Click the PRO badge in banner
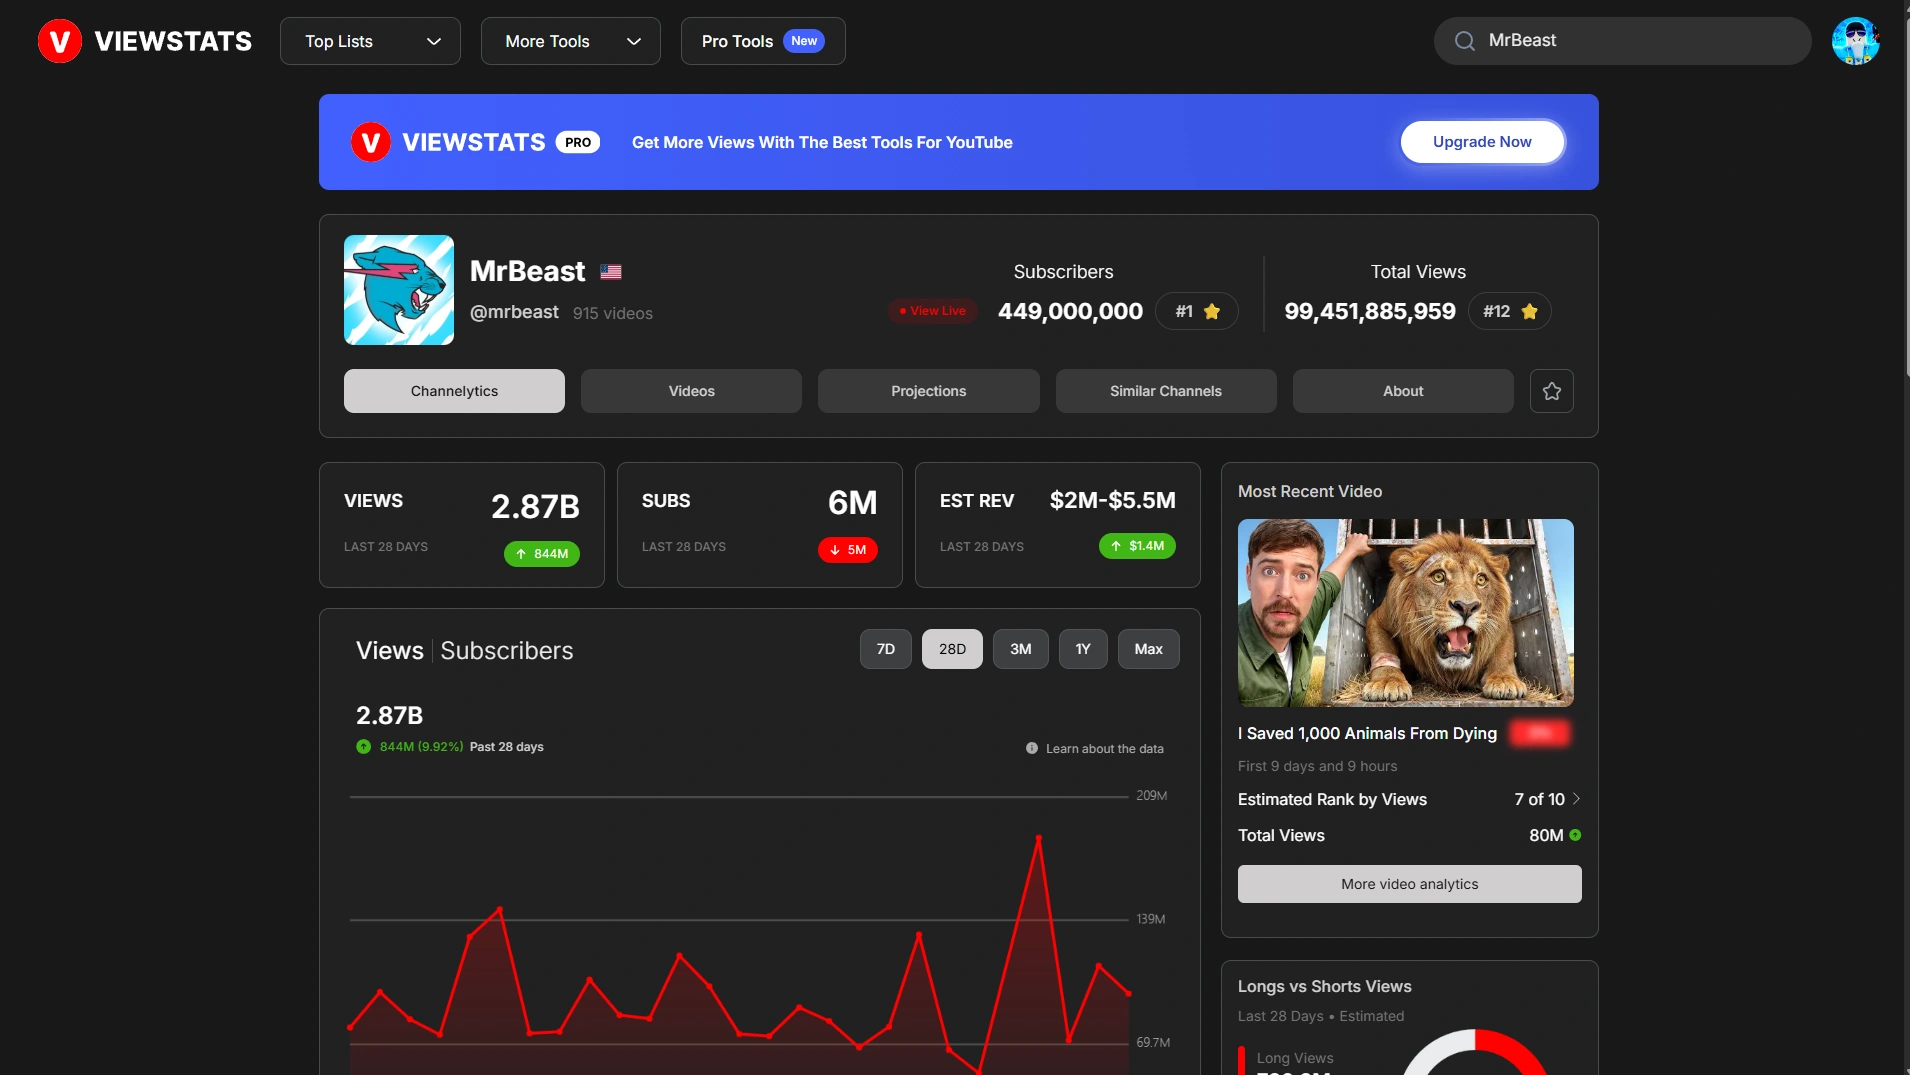Image resolution: width=1910 pixels, height=1075 pixels. (578, 142)
